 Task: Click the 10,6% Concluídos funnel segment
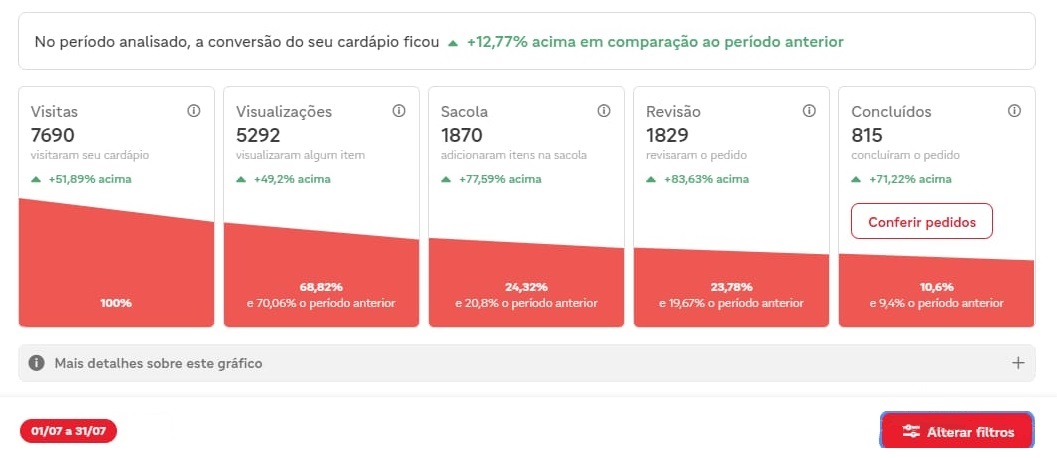point(936,295)
